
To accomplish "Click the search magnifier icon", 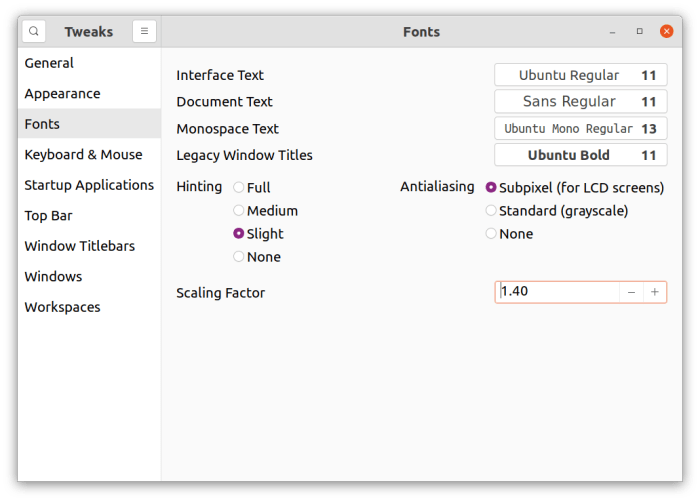I will point(34,31).
